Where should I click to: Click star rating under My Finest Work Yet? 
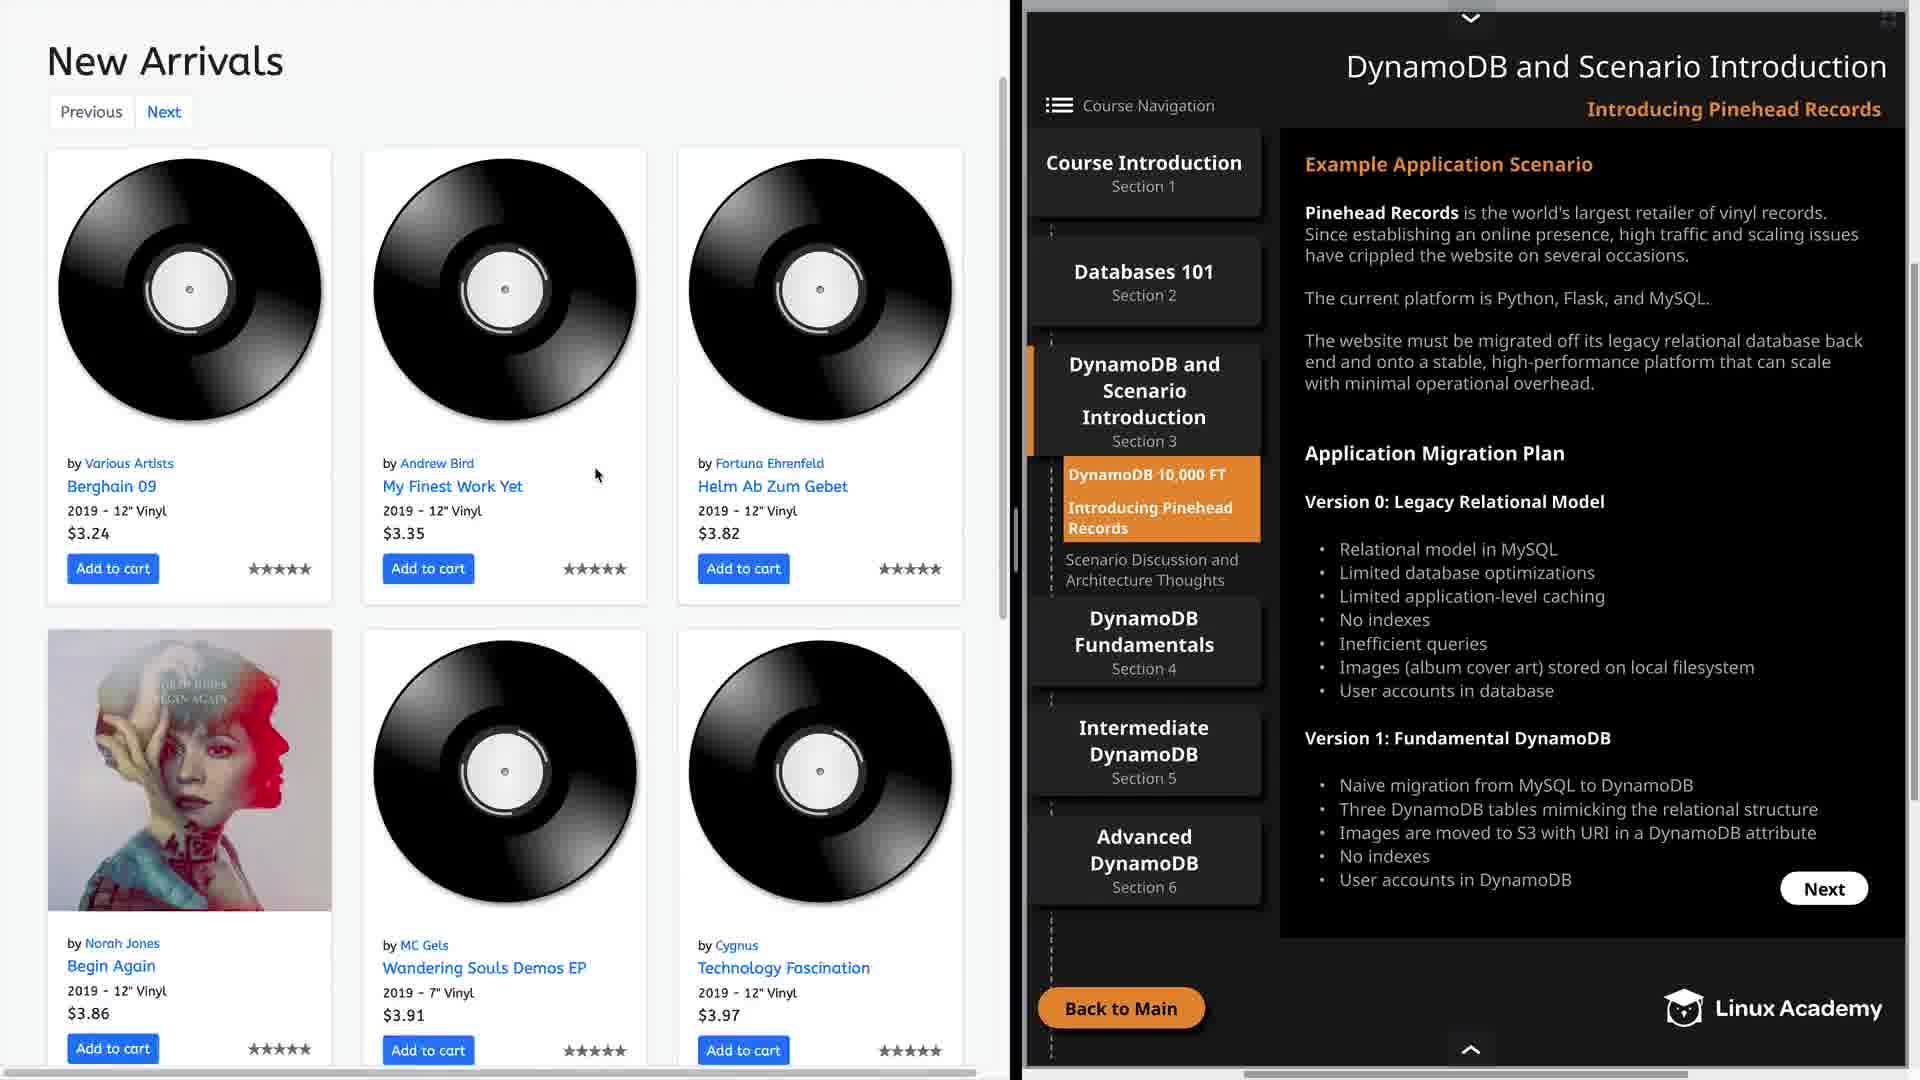click(x=594, y=569)
